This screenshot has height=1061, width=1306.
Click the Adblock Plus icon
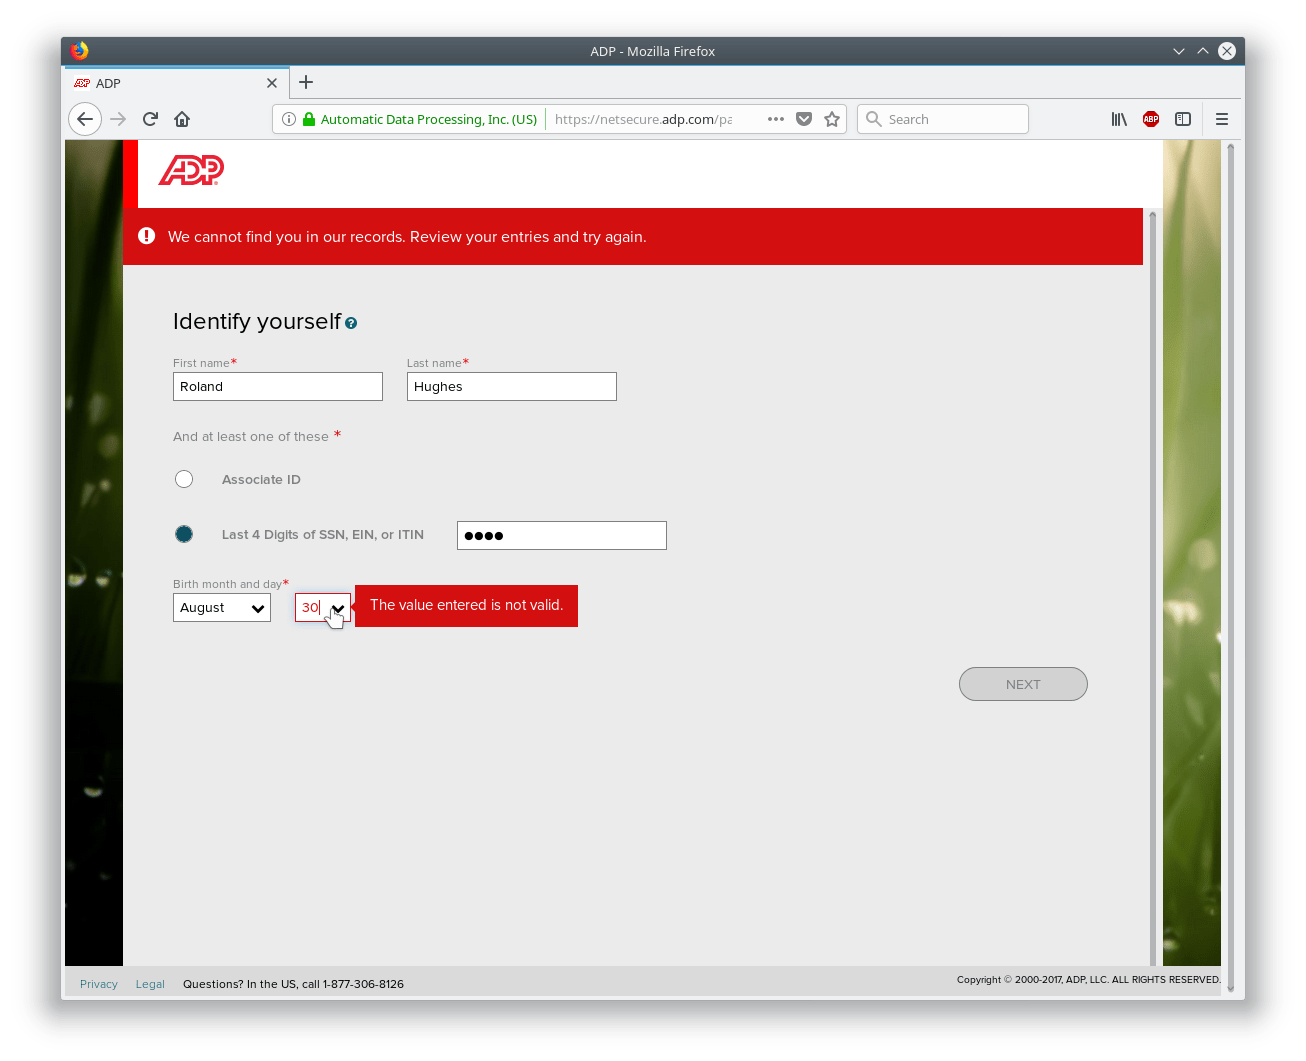click(1150, 118)
